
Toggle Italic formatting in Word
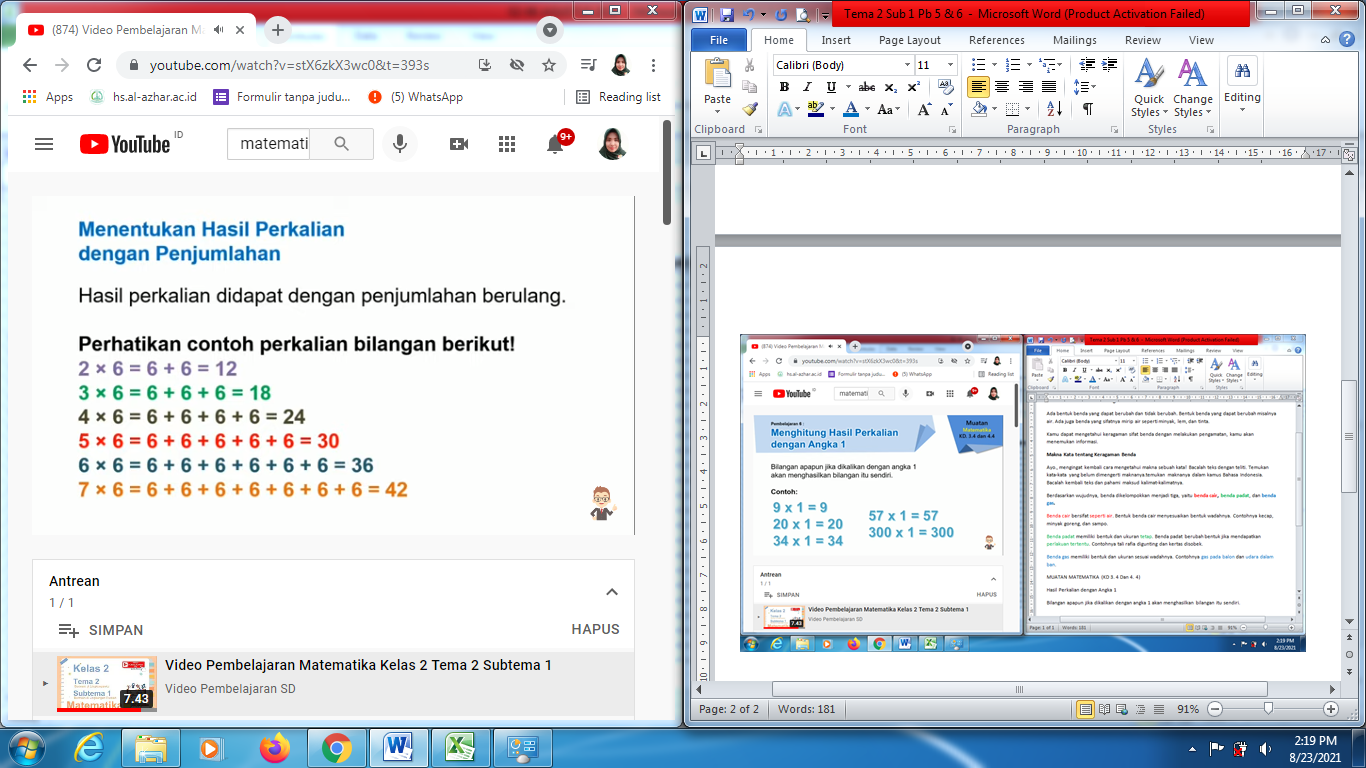tap(808, 87)
